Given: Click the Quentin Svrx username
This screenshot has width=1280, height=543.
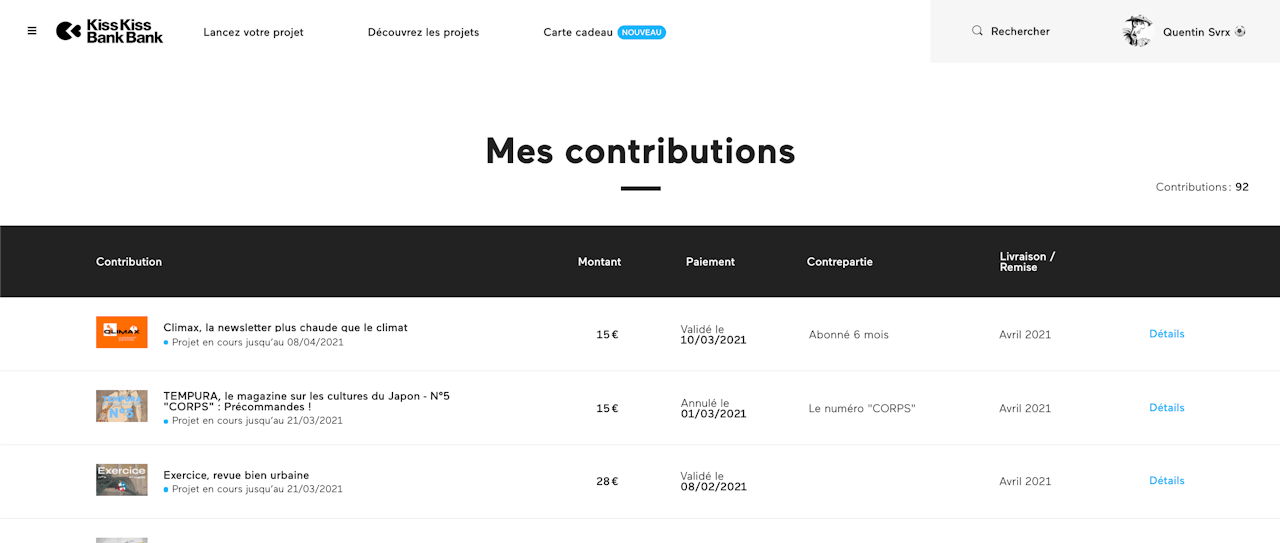Looking at the screenshot, I should coord(1196,32).
